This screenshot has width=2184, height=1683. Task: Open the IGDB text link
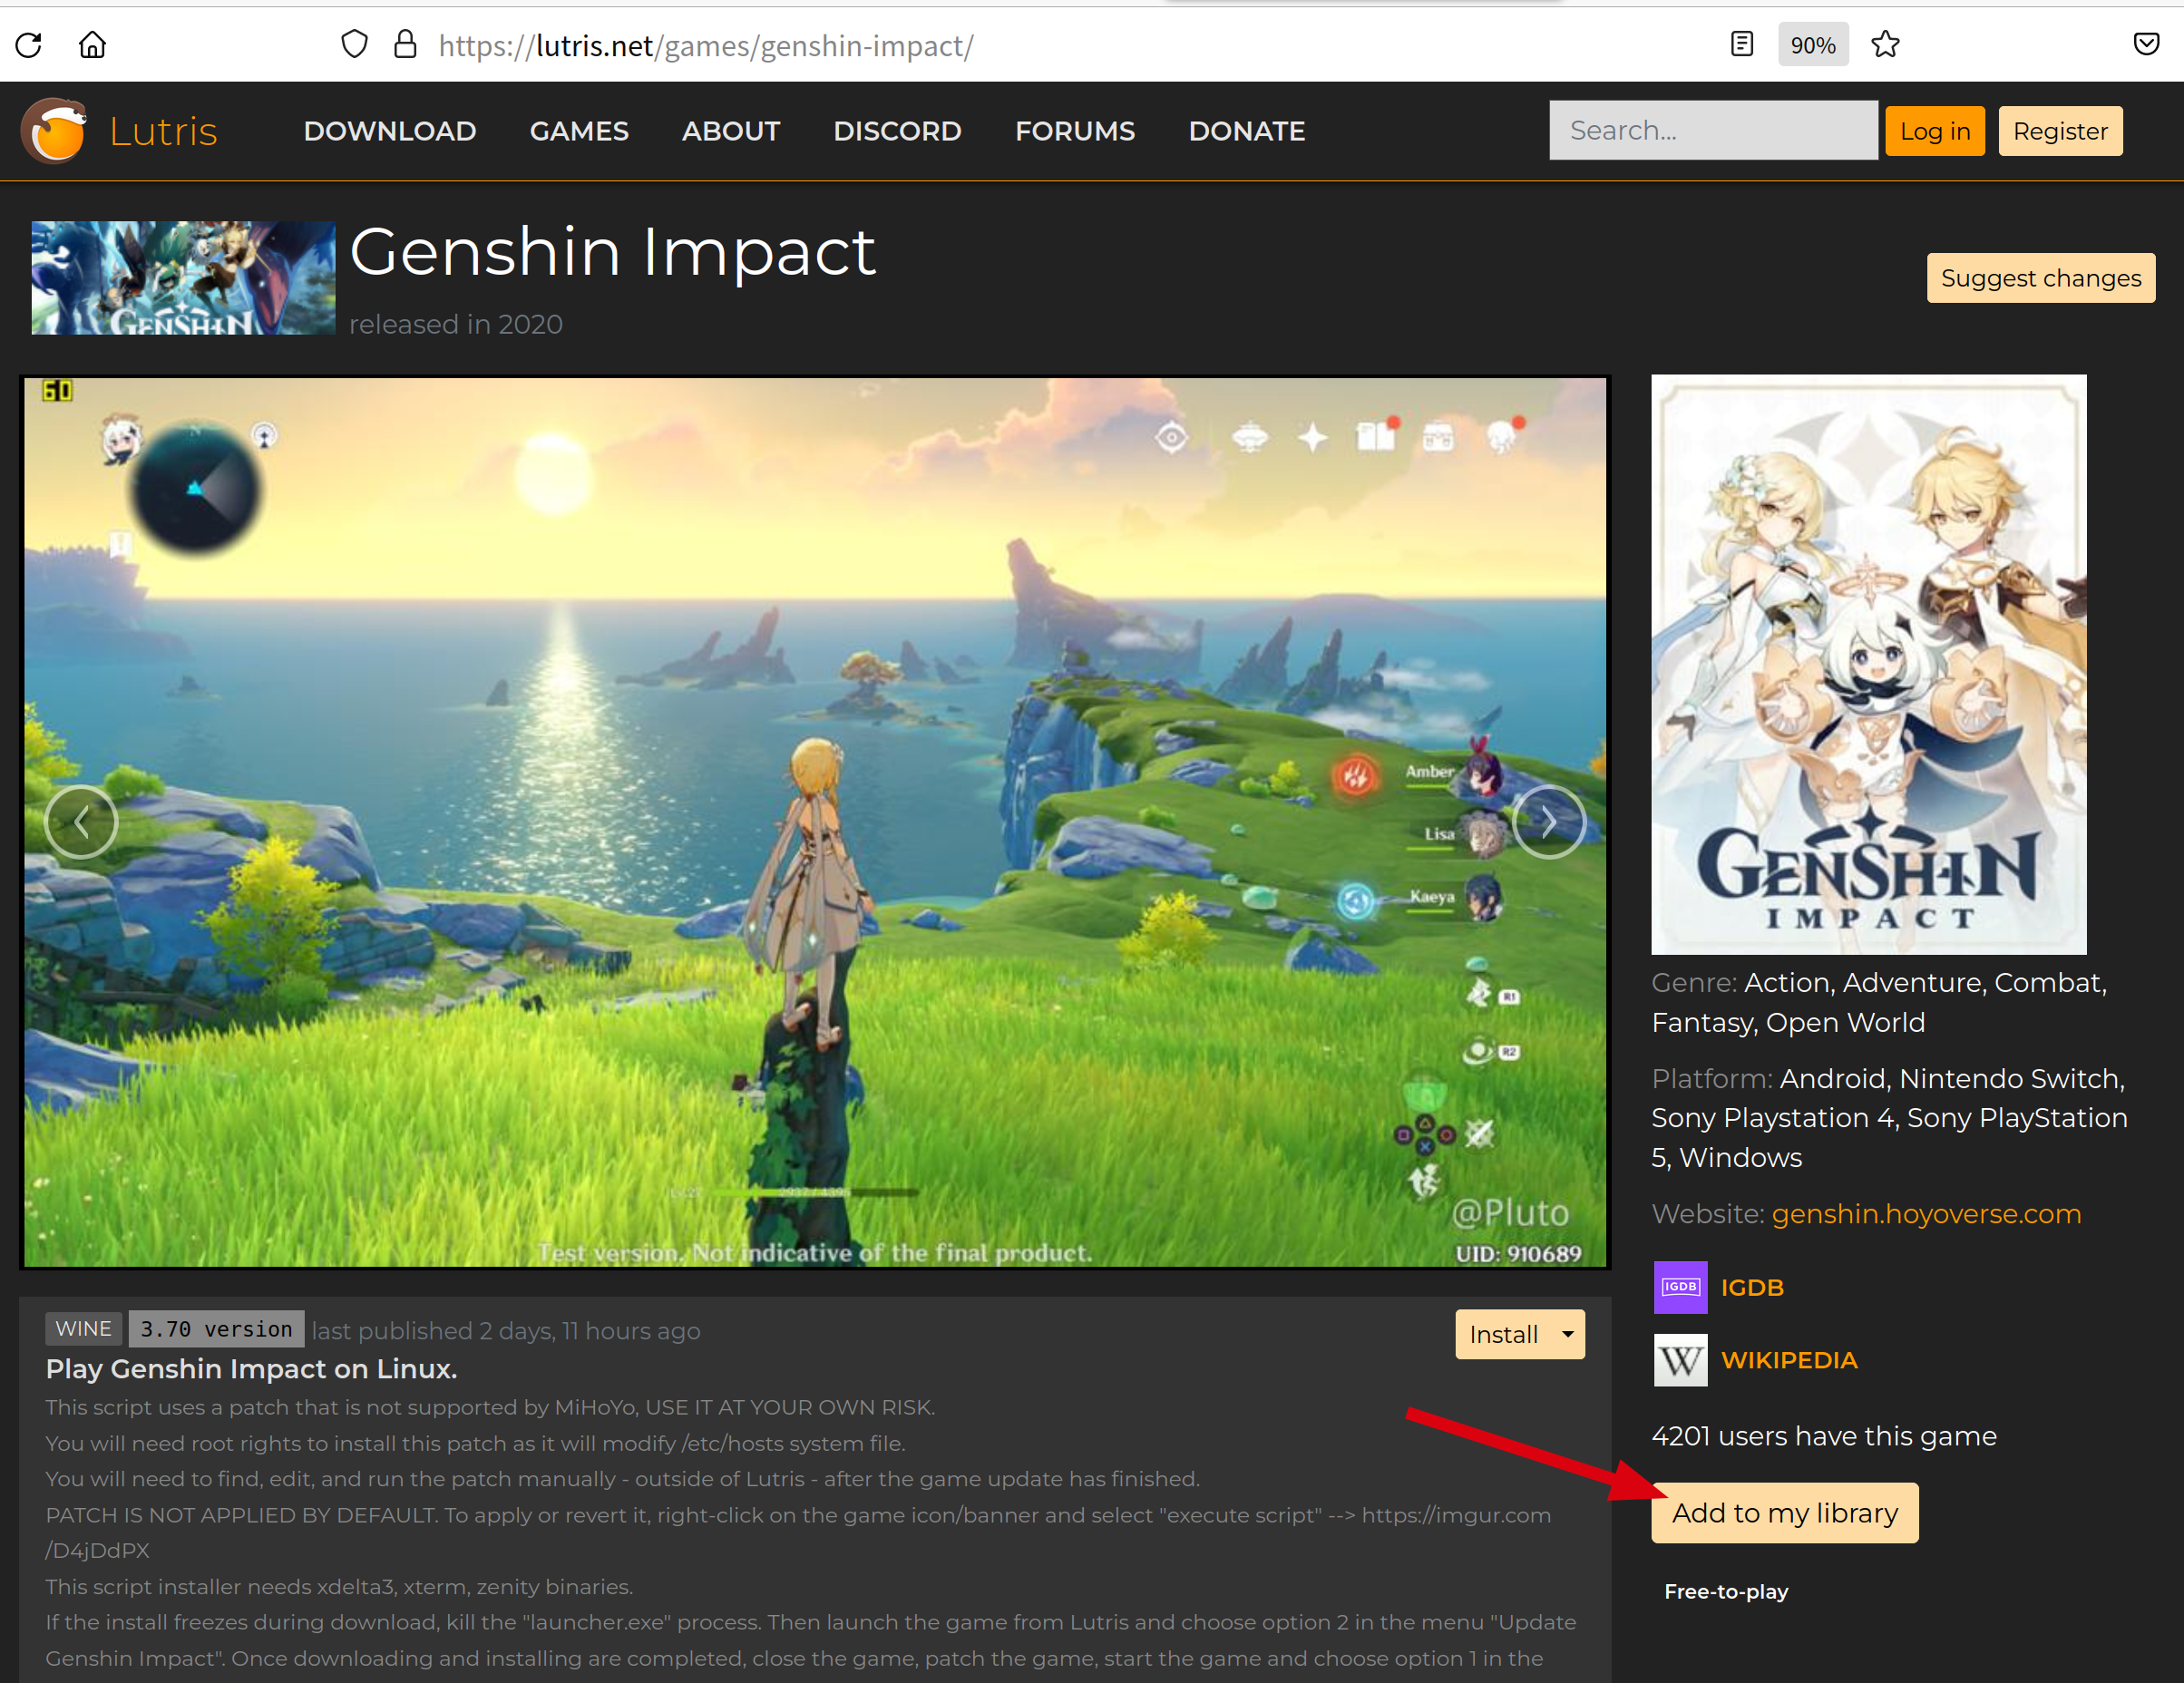coord(1752,1288)
